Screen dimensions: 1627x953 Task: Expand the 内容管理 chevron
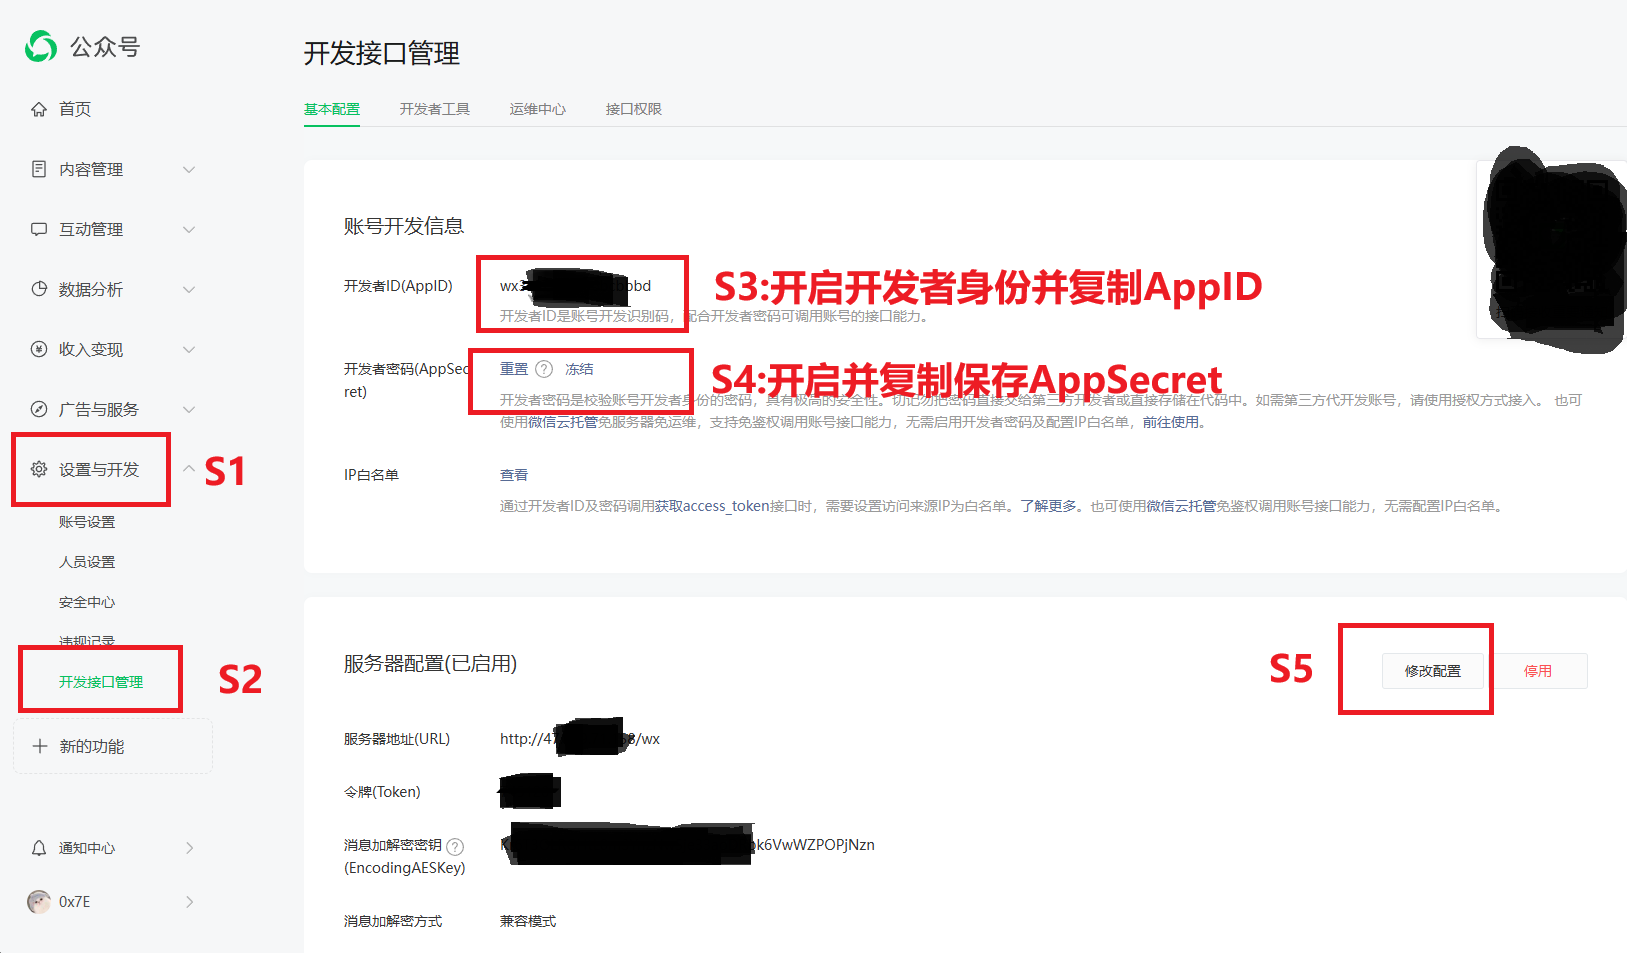pyautogui.click(x=189, y=169)
